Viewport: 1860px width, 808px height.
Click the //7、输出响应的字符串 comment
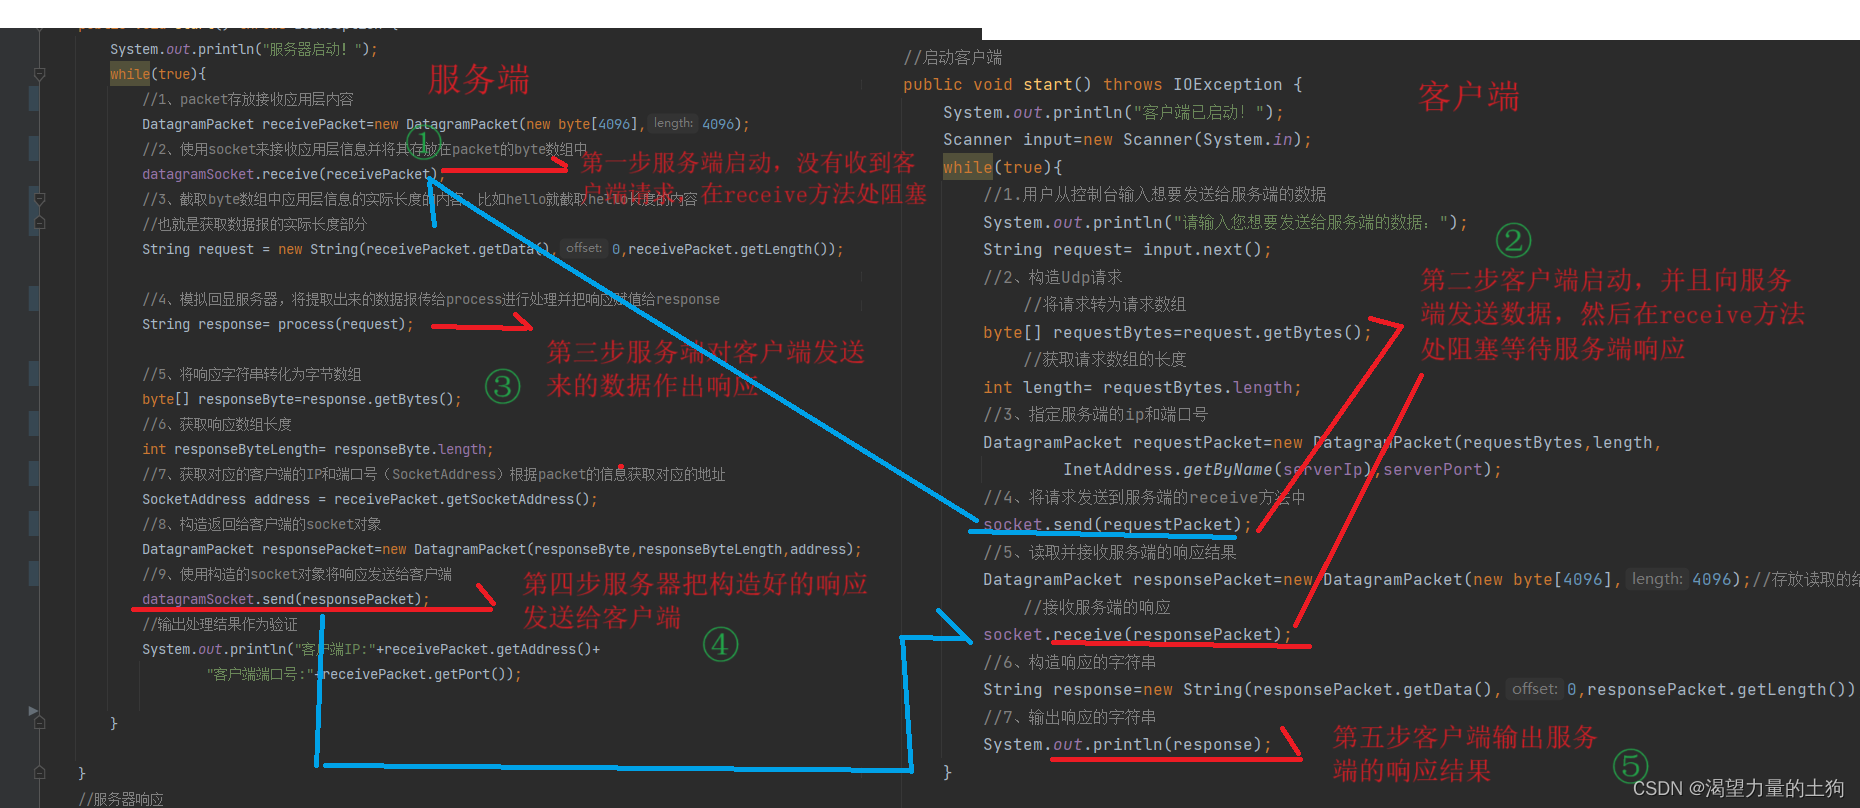(1069, 717)
